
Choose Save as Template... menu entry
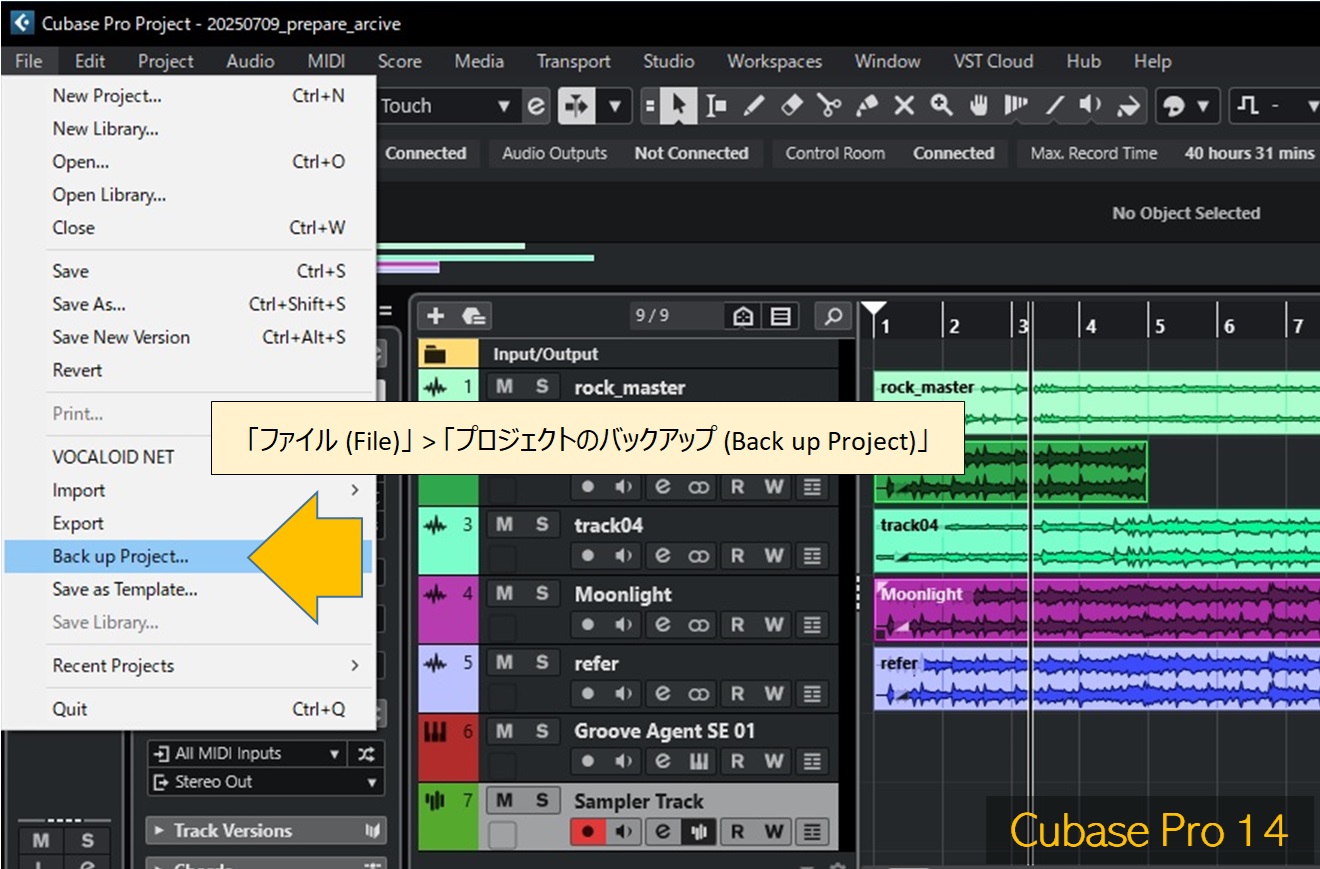190,590
